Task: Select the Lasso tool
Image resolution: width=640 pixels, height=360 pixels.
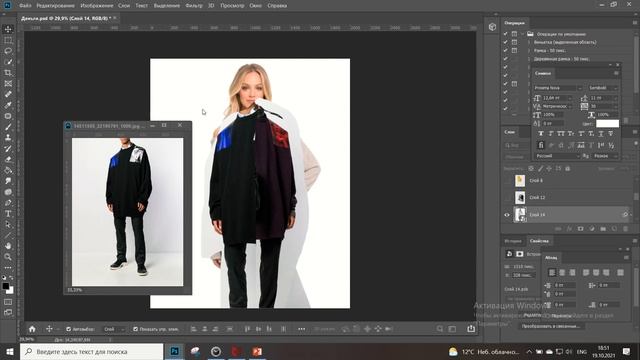Action: tap(8, 51)
